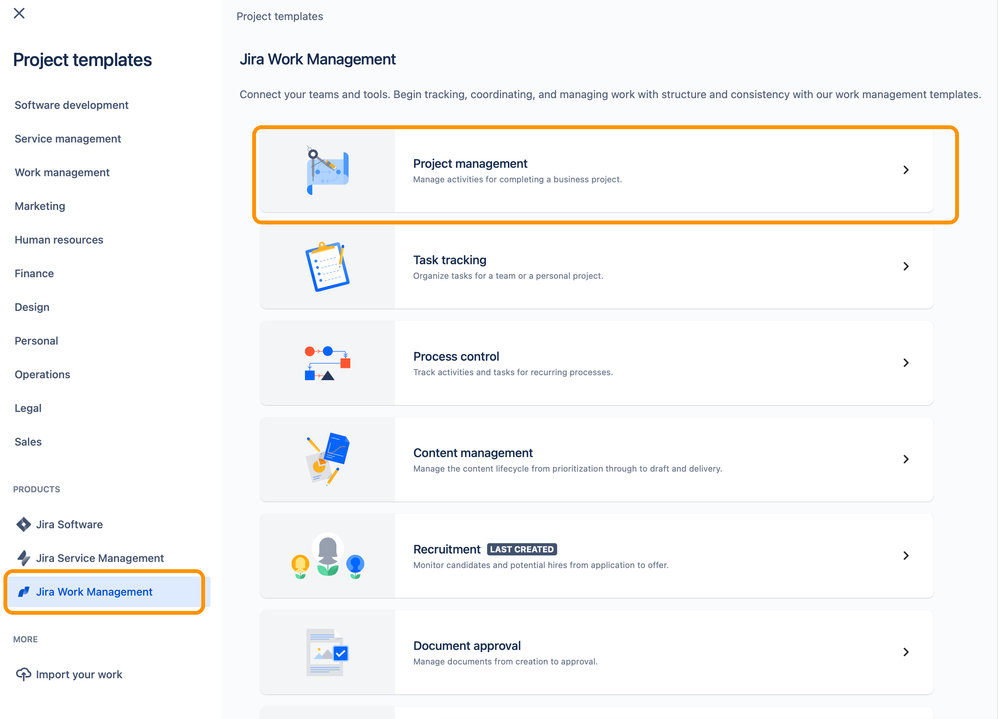Choose the Document approval template title

[467, 646]
